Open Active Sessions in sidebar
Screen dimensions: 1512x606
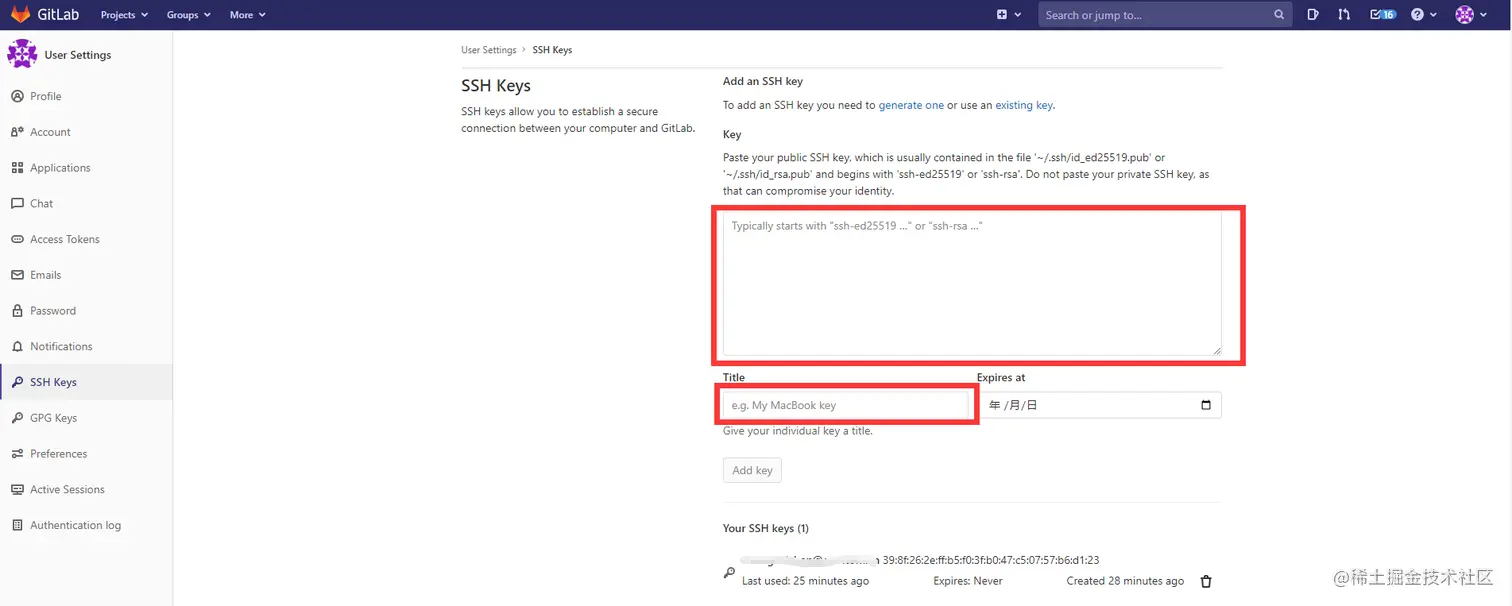point(86,489)
